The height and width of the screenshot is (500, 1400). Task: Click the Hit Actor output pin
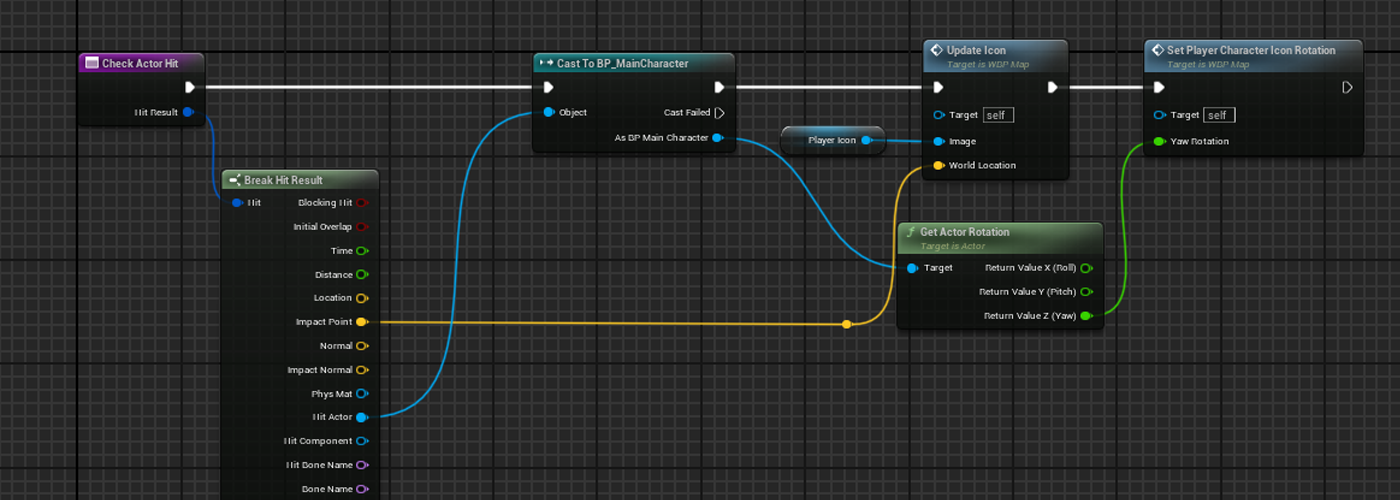361,417
